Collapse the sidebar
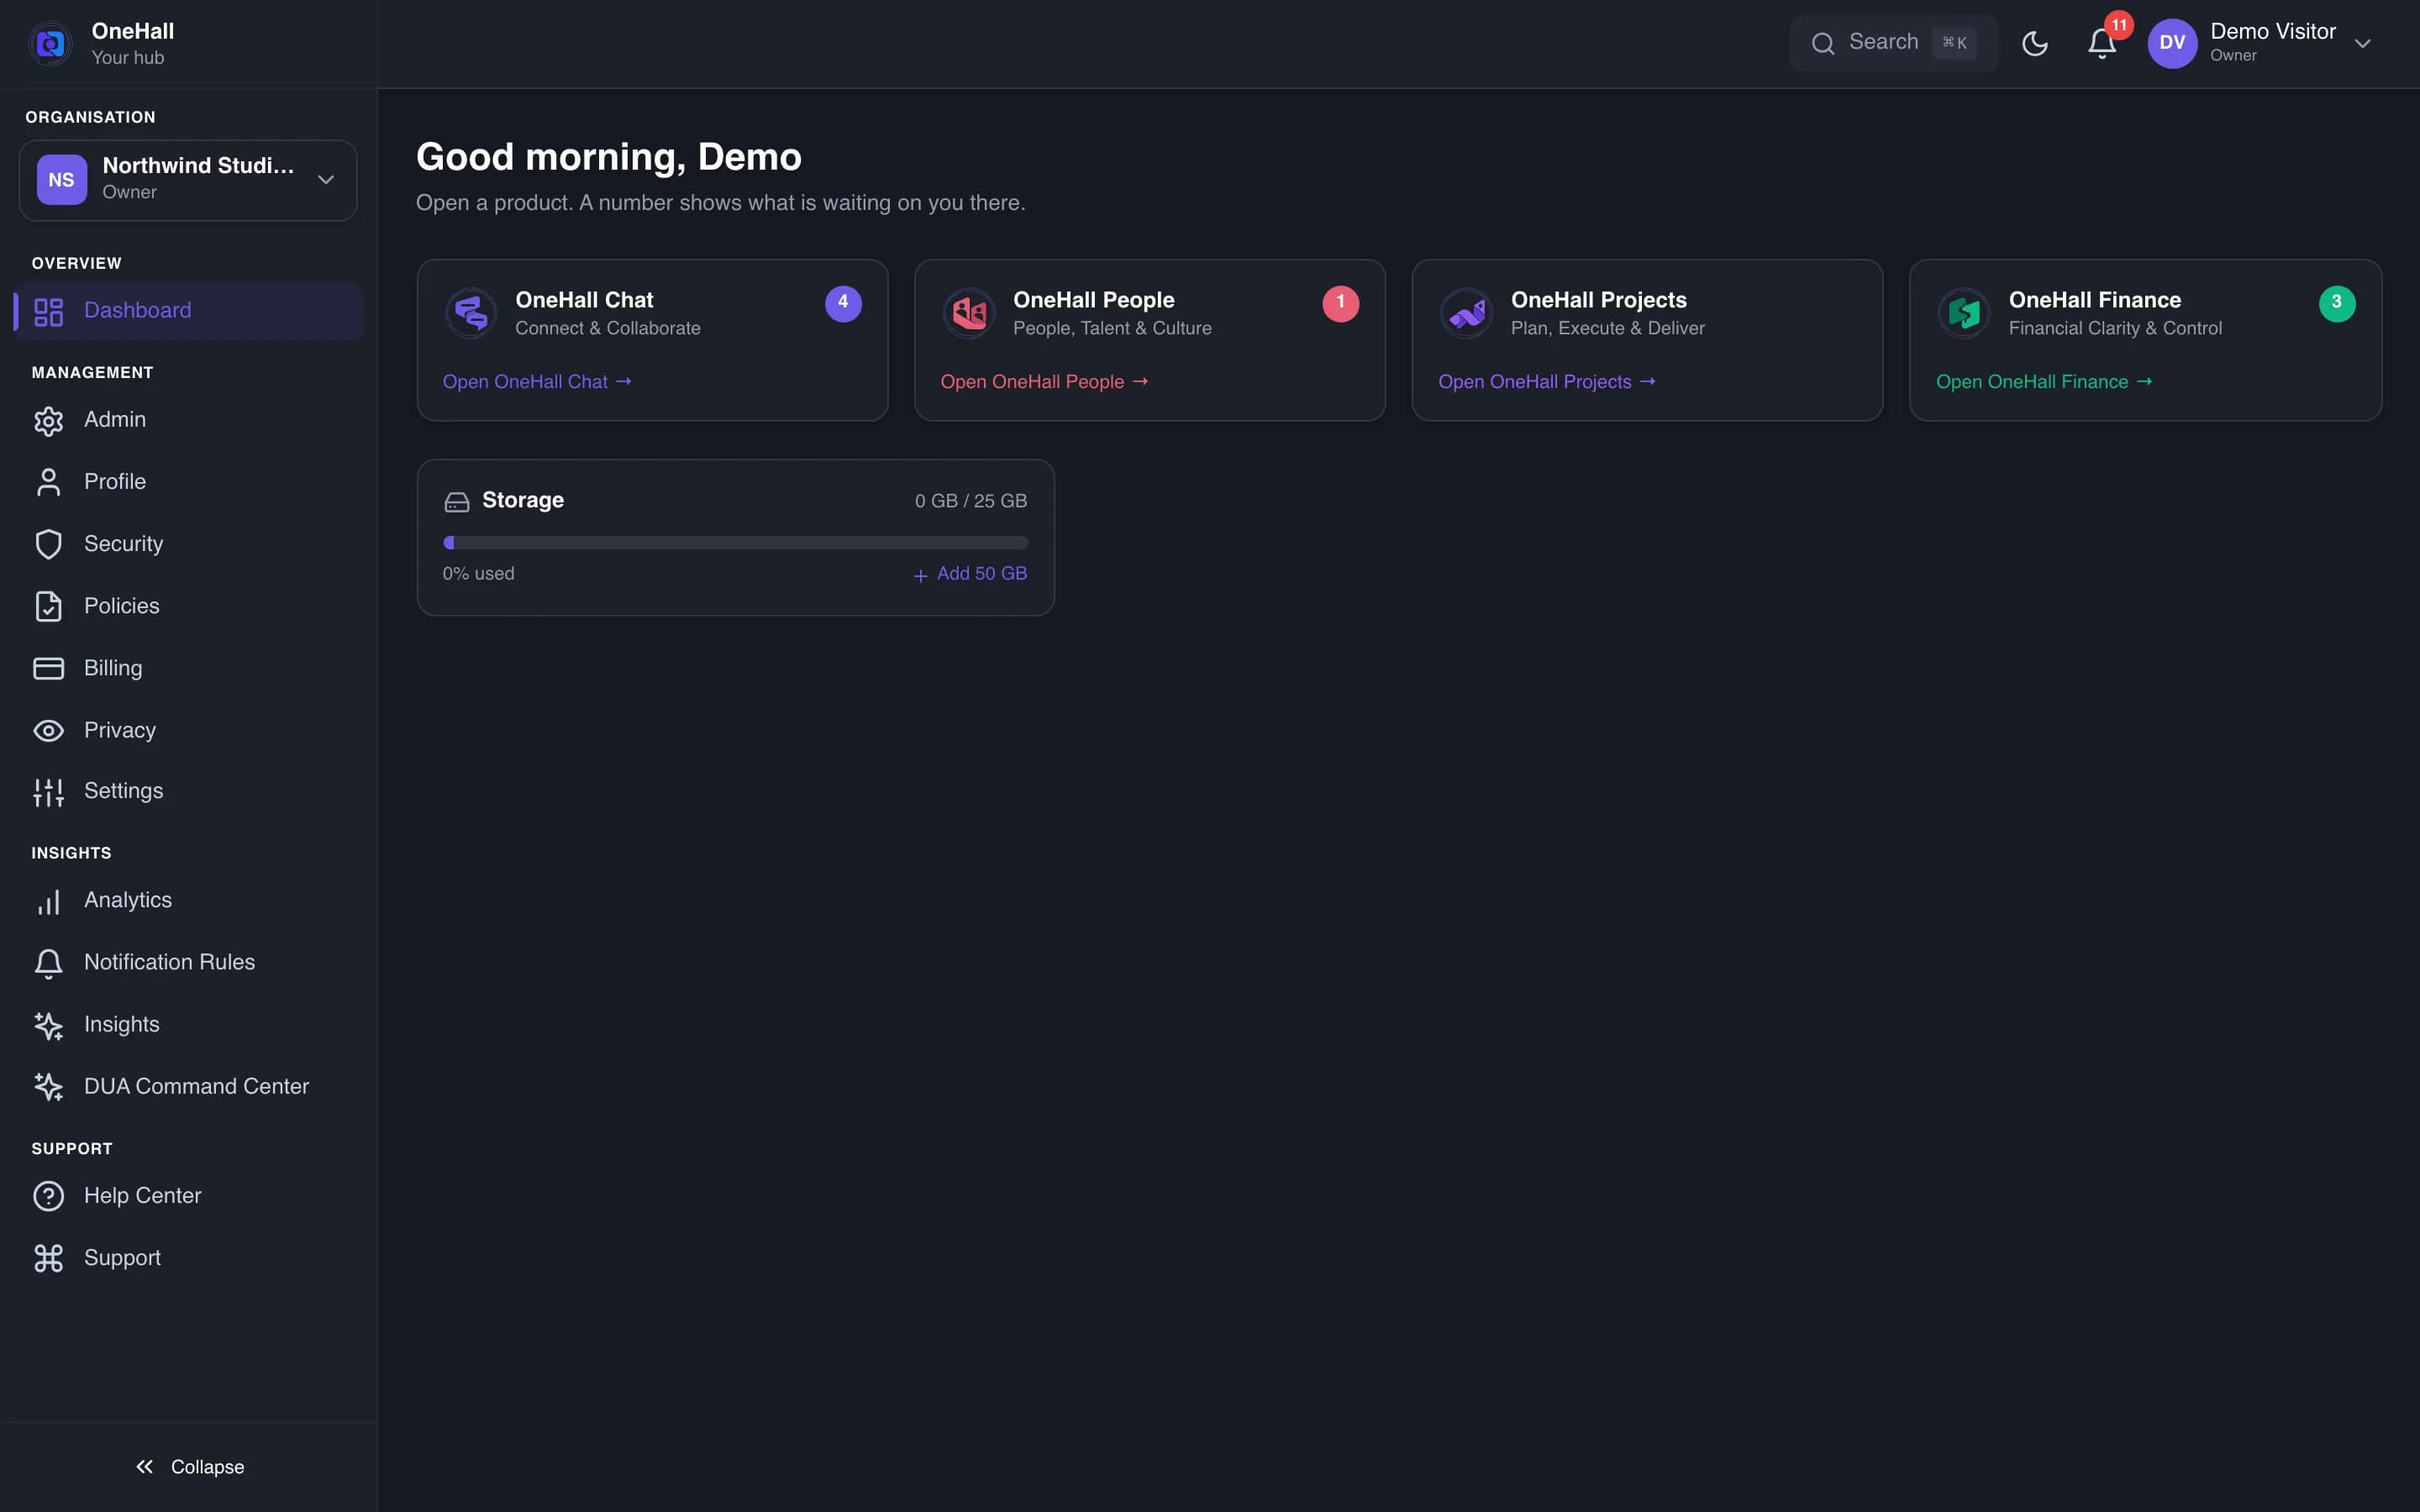Viewport: 2420px width, 1512px height. 189,1467
